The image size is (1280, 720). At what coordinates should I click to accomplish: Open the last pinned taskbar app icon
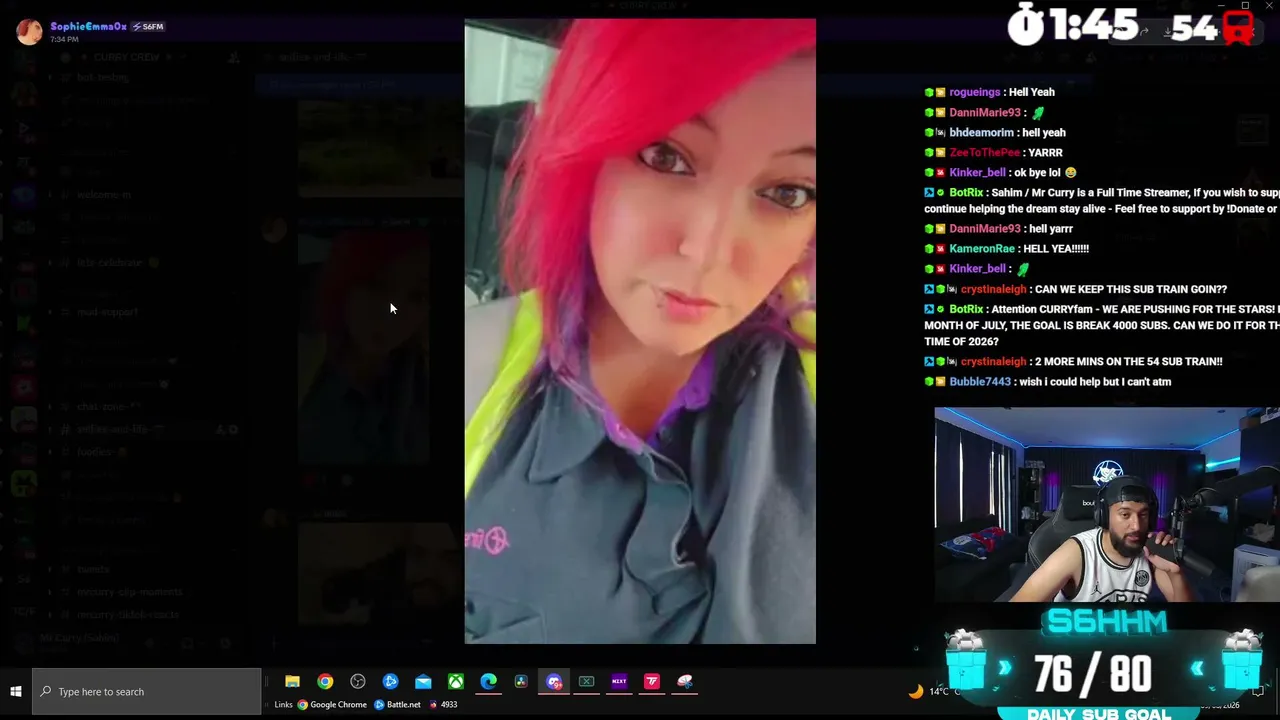point(685,682)
